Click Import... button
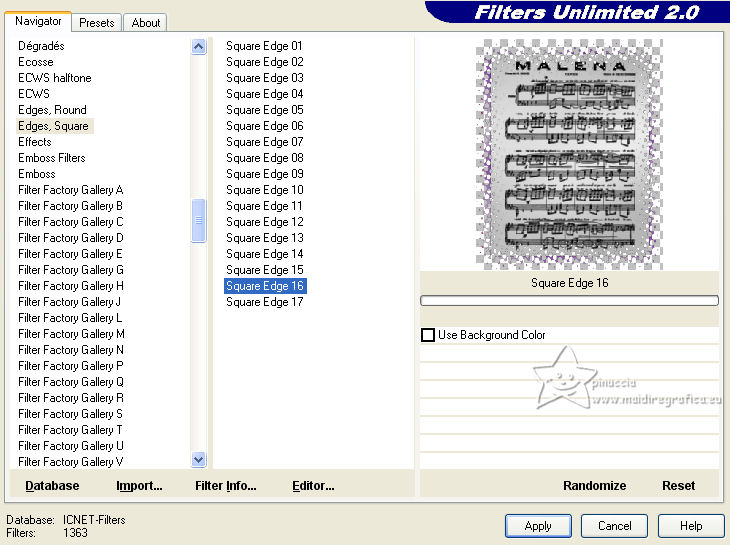The width and height of the screenshot is (730, 545). pos(139,486)
